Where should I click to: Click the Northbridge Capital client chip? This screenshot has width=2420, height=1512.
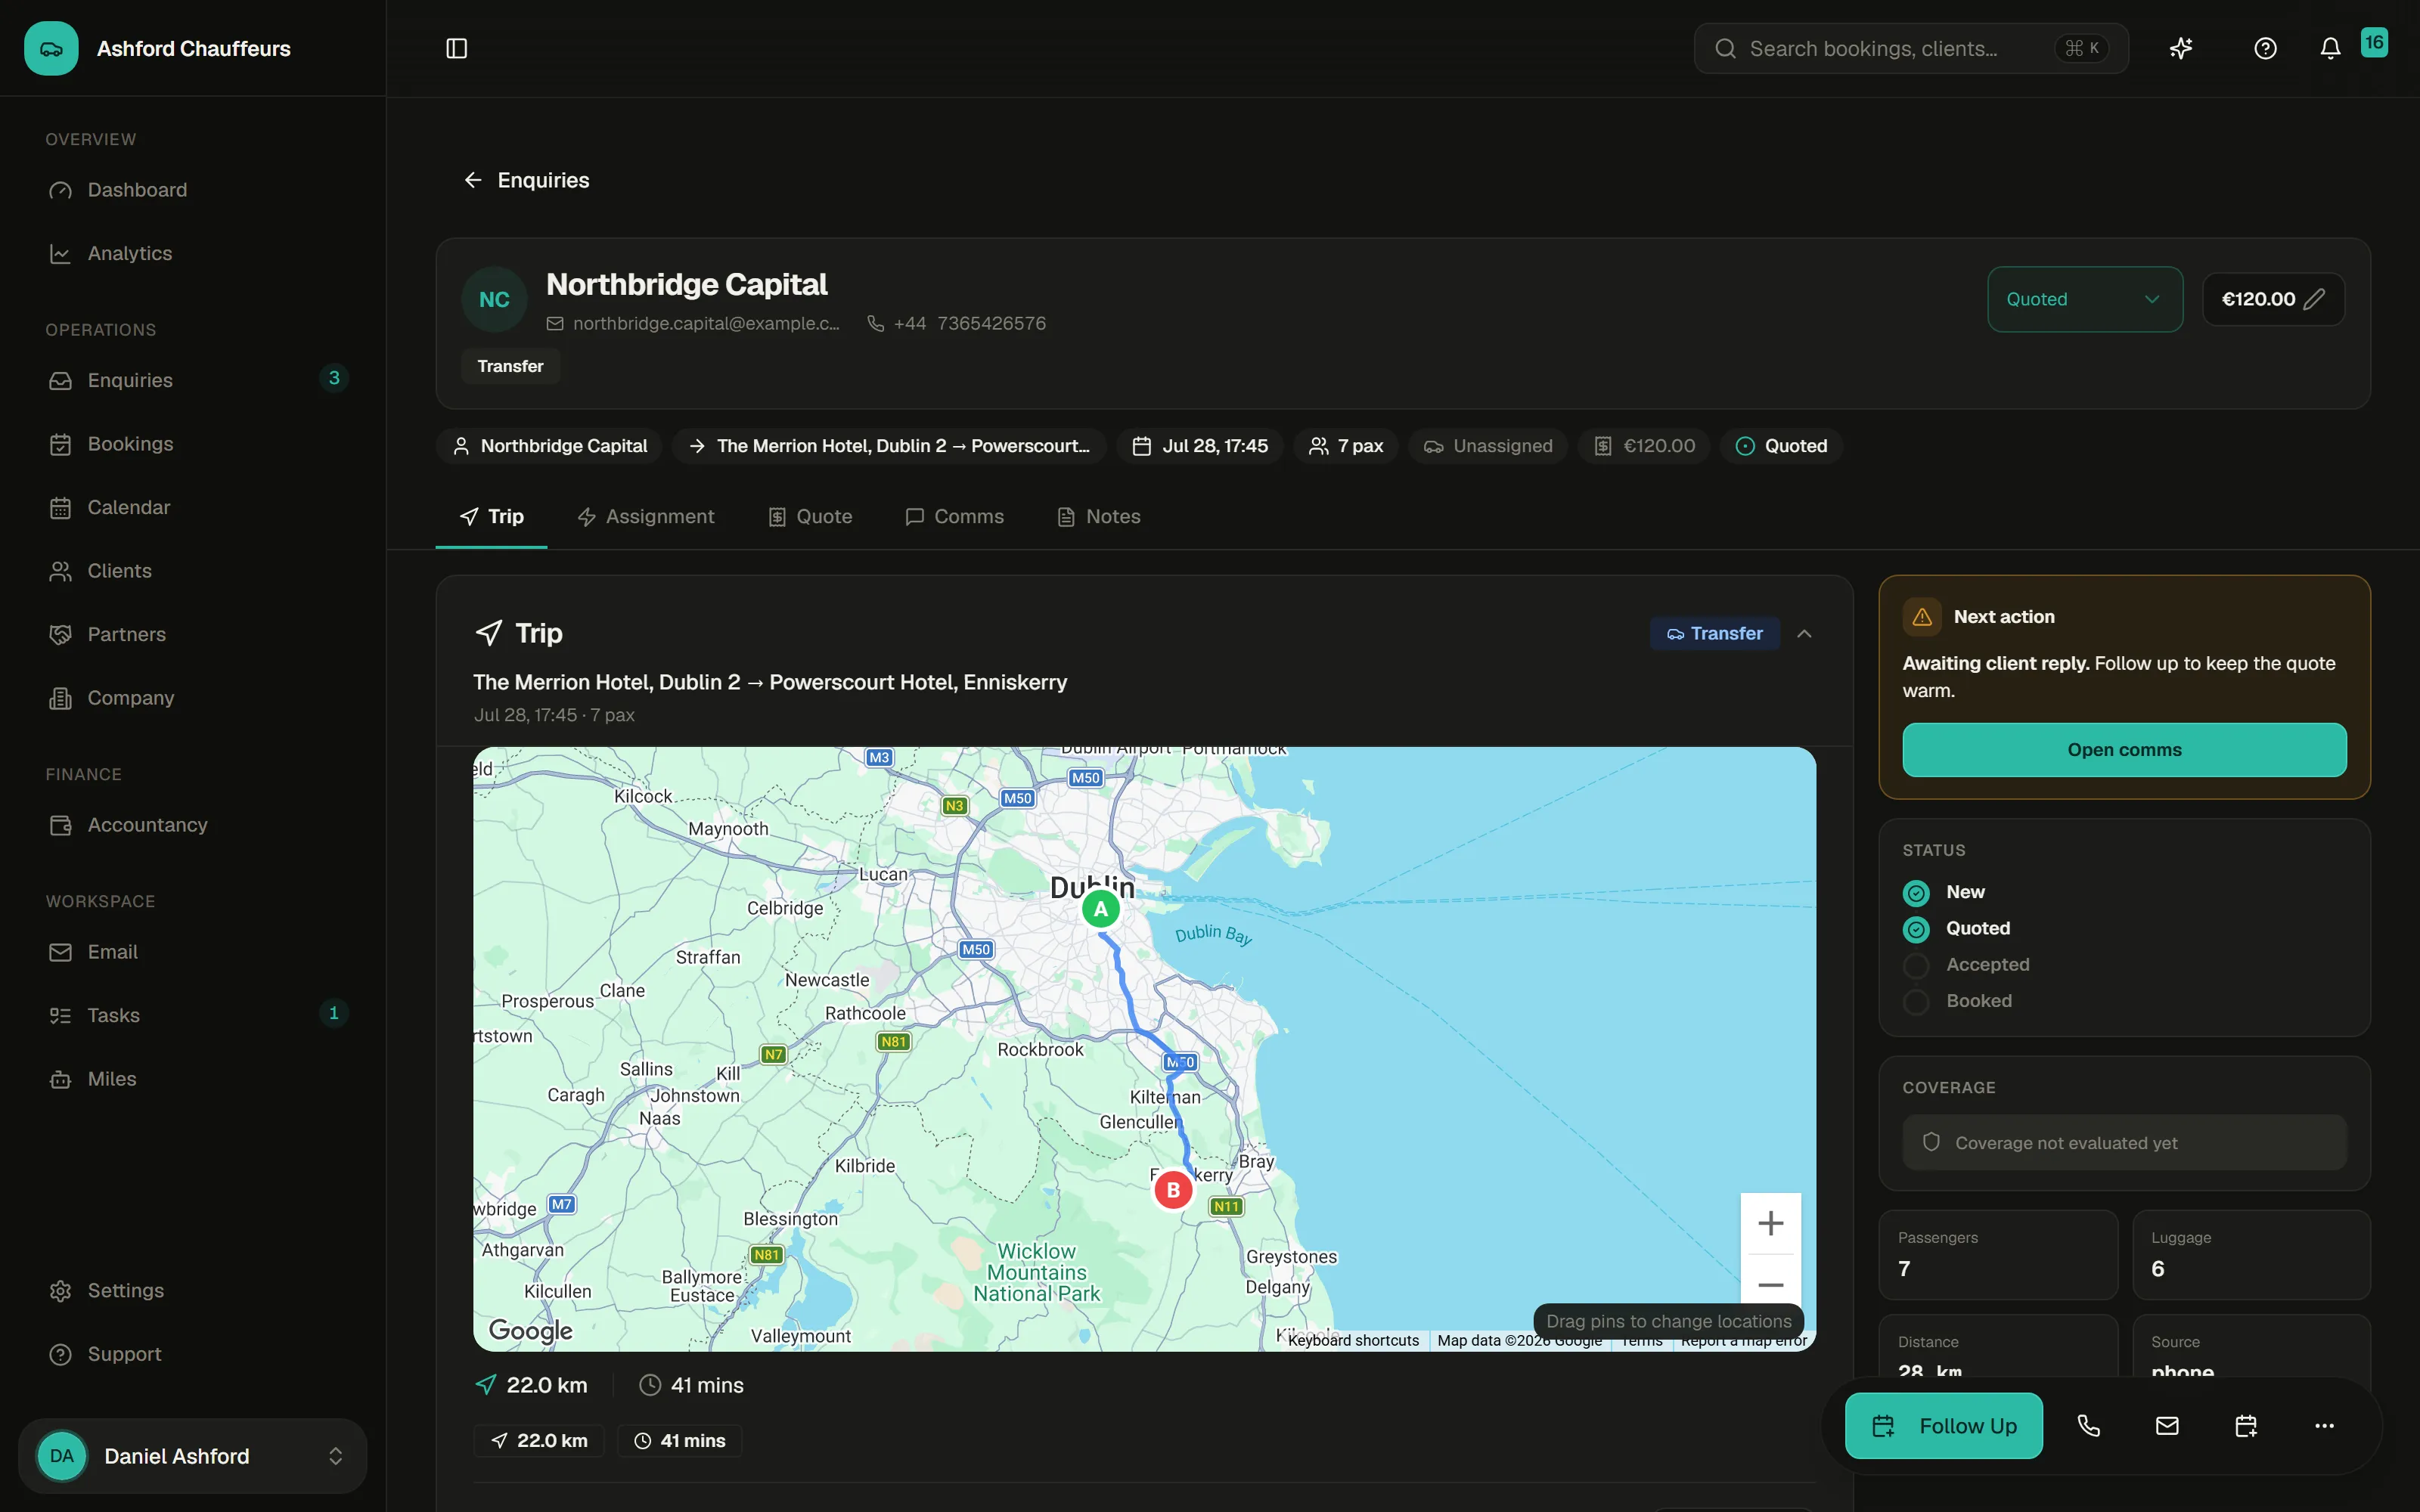point(549,446)
